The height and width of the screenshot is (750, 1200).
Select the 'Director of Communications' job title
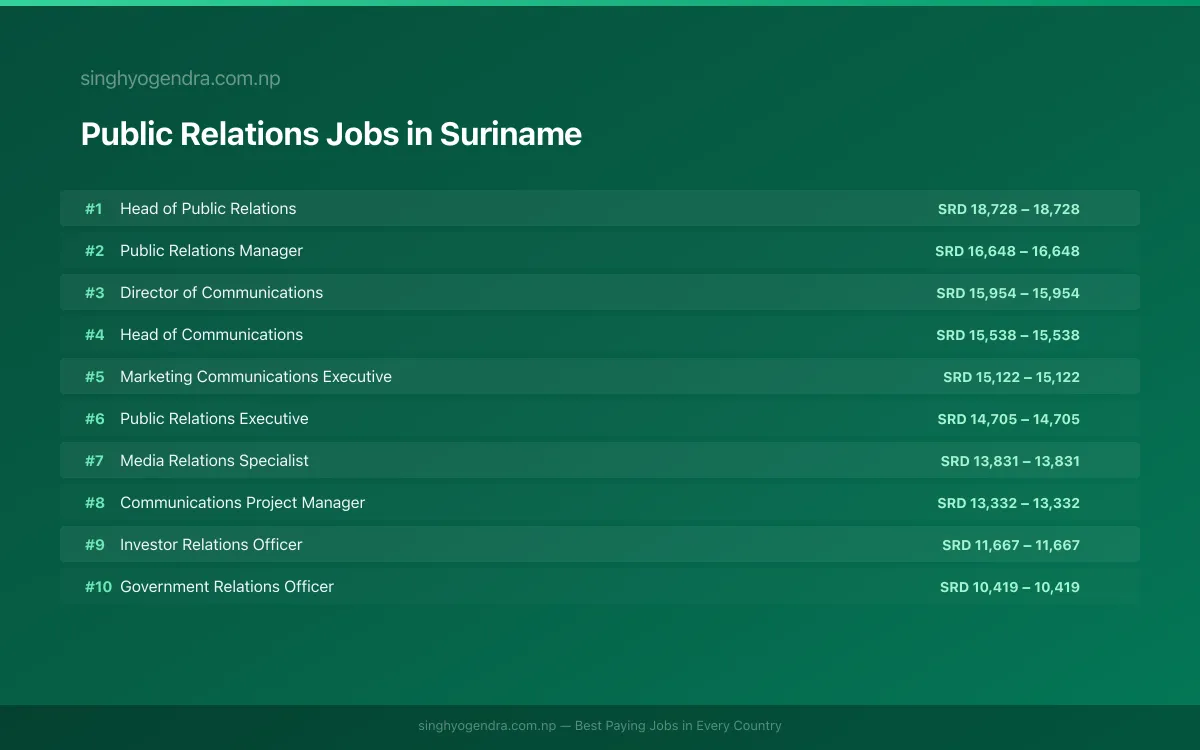pyautogui.click(x=221, y=293)
